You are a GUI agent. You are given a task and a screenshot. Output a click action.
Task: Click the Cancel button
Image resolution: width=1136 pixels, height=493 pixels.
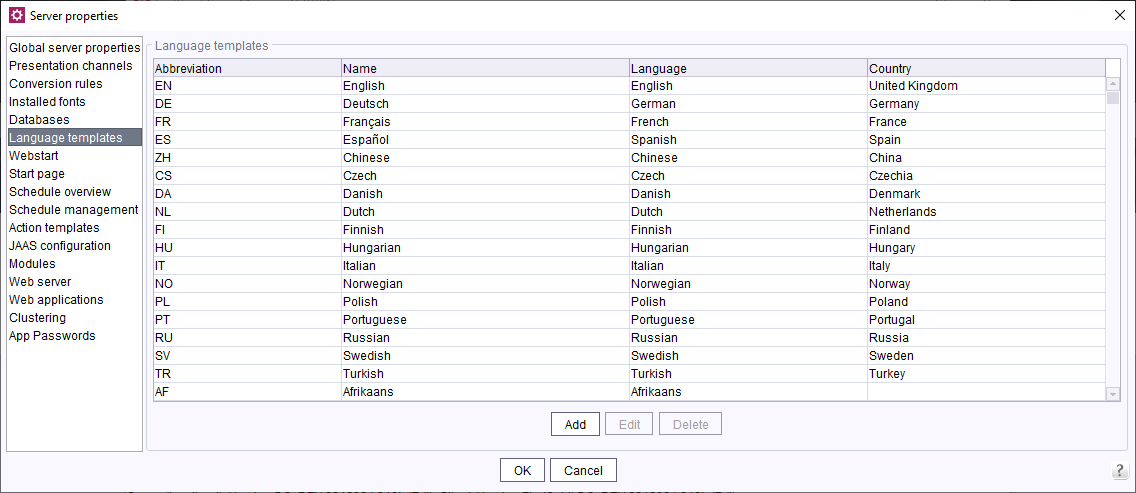click(583, 470)
